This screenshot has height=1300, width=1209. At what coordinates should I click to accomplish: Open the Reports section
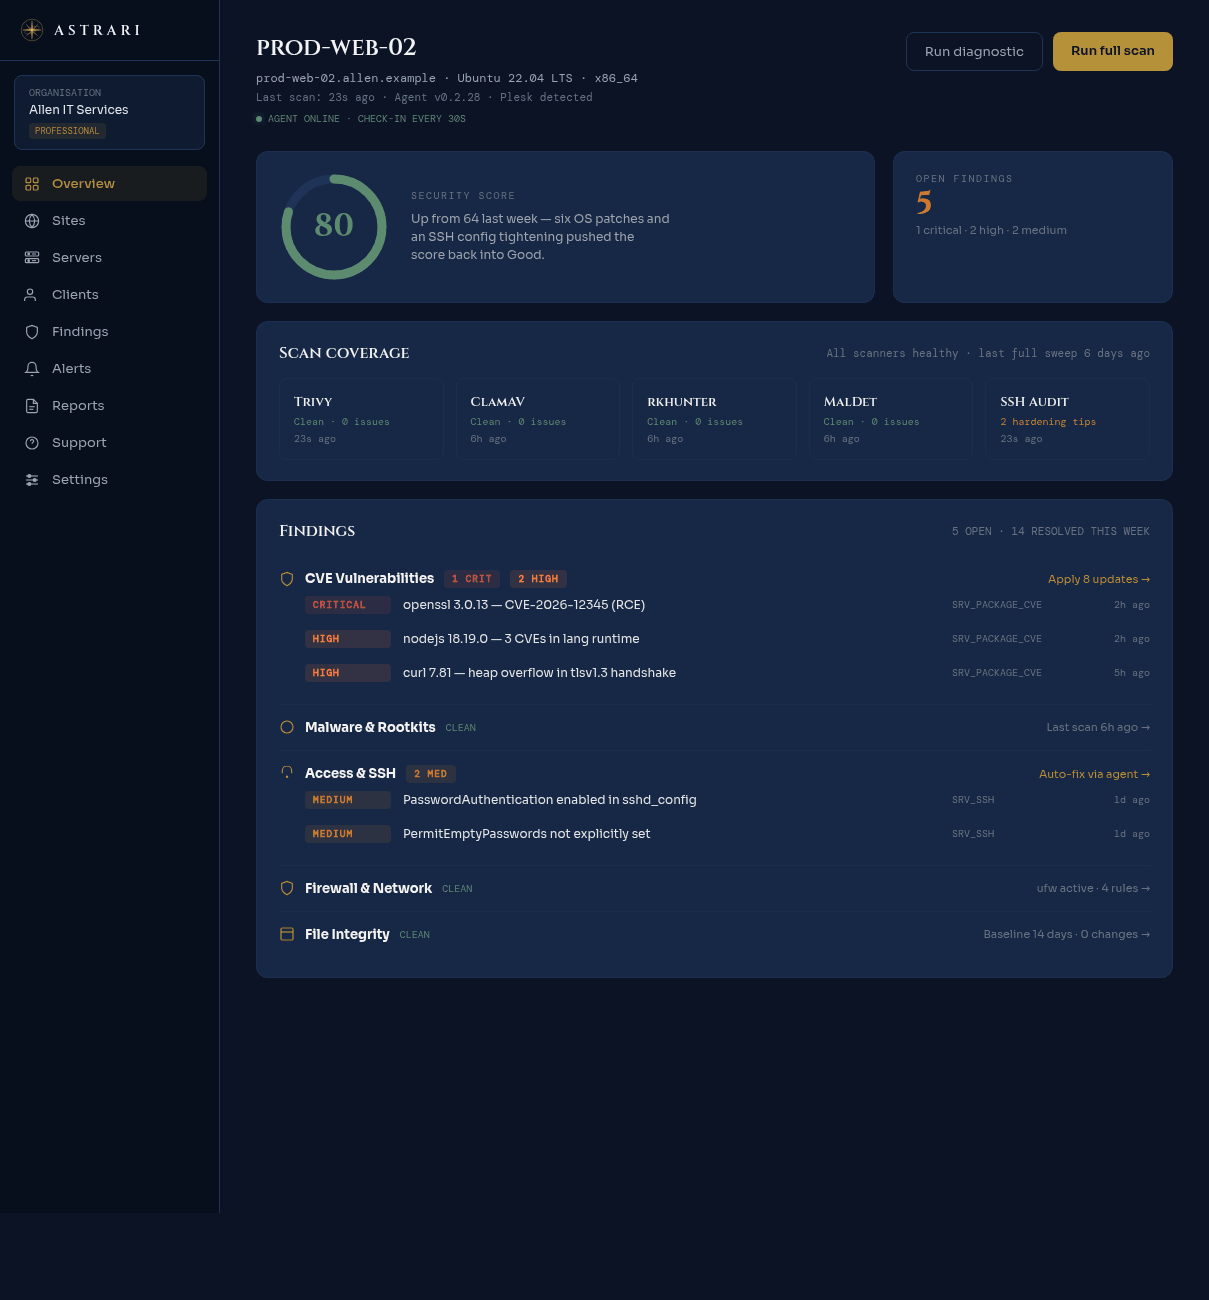[x=109, y=406]
